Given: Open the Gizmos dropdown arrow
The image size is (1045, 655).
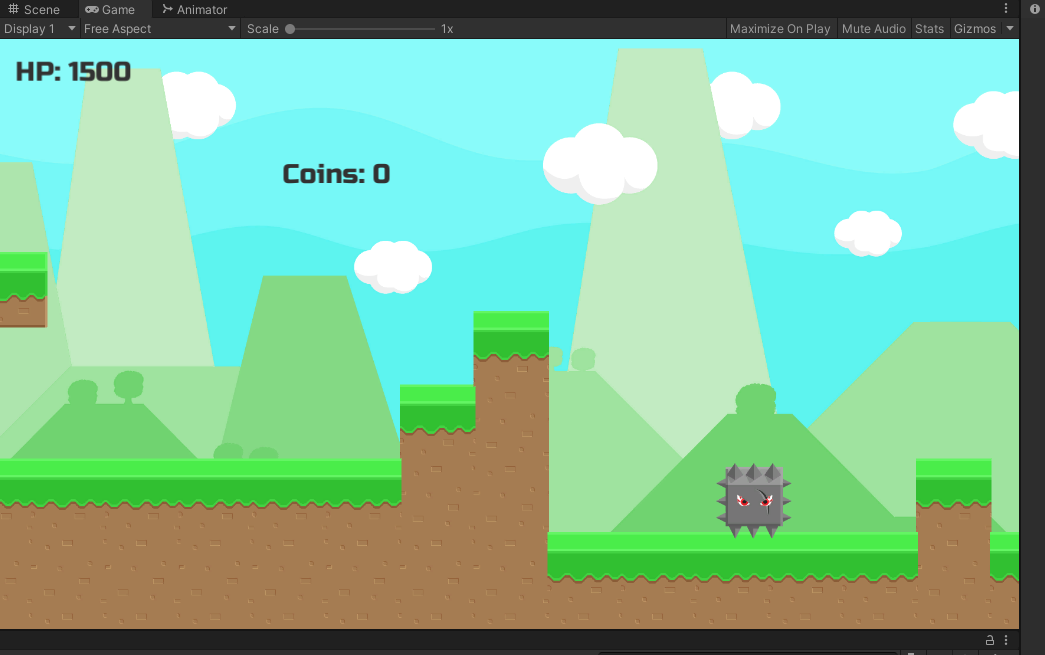Looking at the screenshot, I should (1010, 29).
